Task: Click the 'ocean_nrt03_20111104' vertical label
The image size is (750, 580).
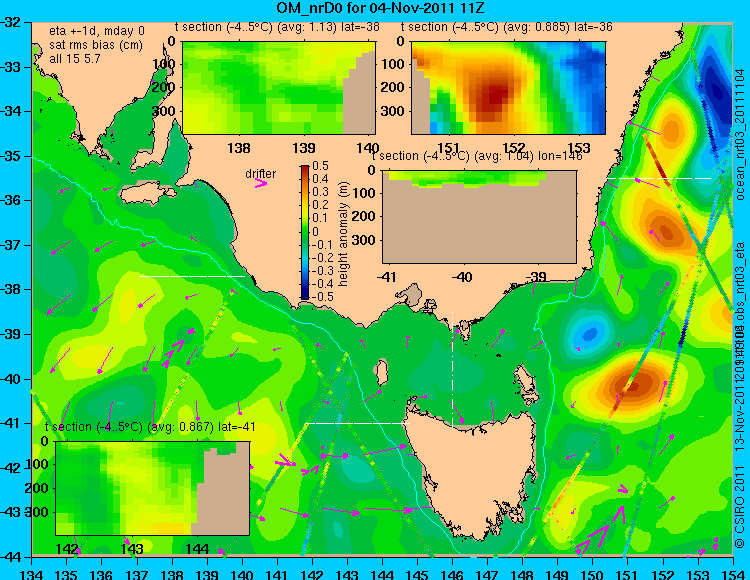Action: [x=740, y=134]
